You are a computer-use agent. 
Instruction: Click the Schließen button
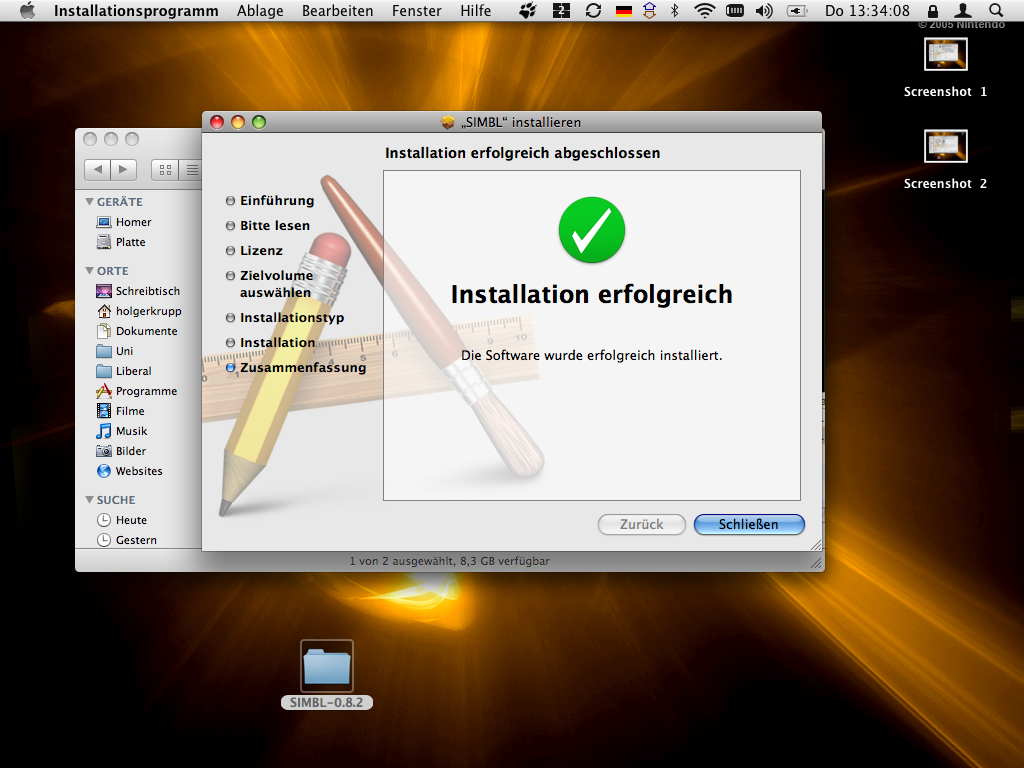[x=748, y=524]
